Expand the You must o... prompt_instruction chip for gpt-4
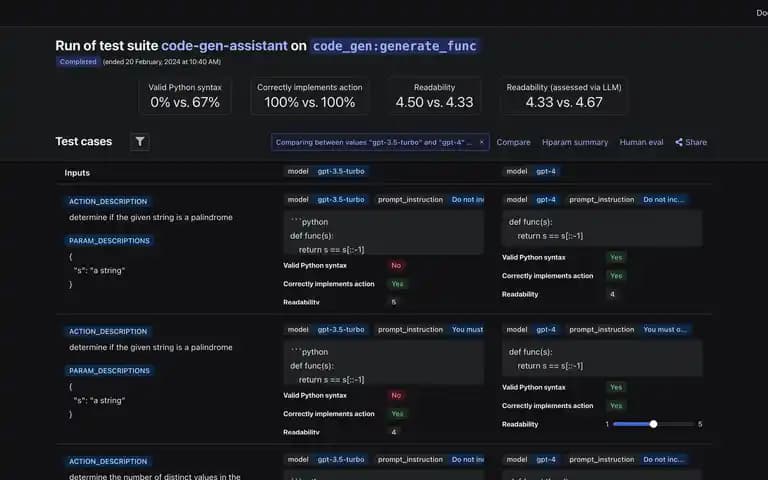The width and height of the screenshot is (768, 480). pyautogui.click(x=665, y=330)
